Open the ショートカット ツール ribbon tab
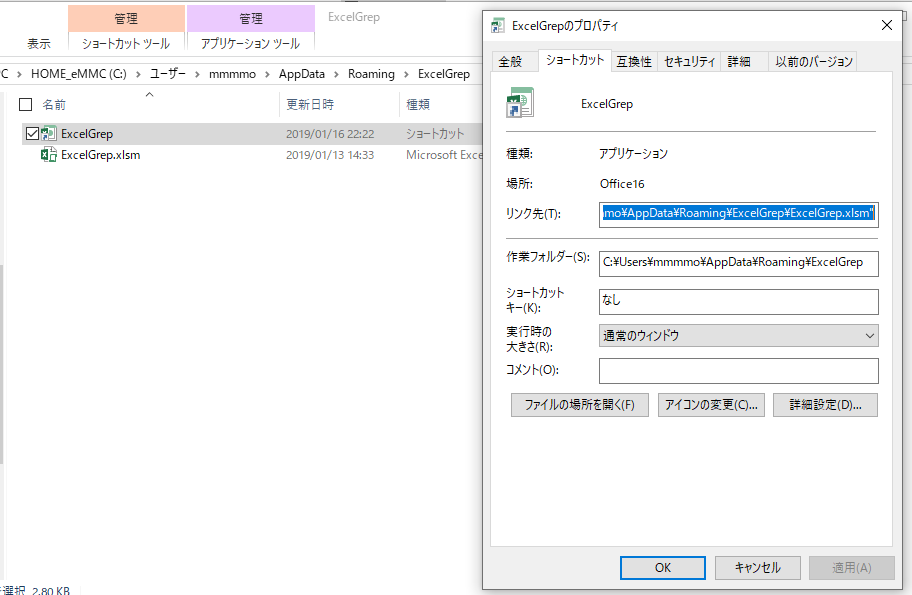This screenshot has height=595, width=912. coord(126,44)
